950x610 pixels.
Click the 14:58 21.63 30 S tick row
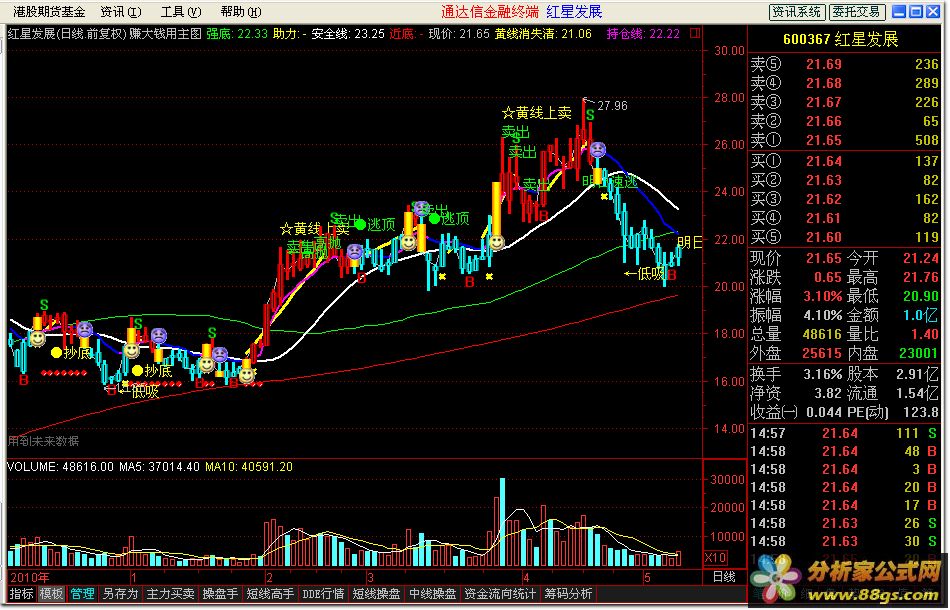tap(845, 541)
